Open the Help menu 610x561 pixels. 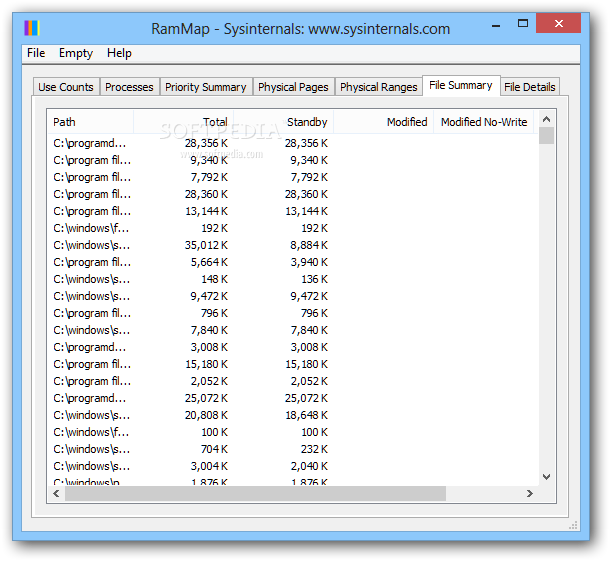pyautogui.click(x=119, y=53)
